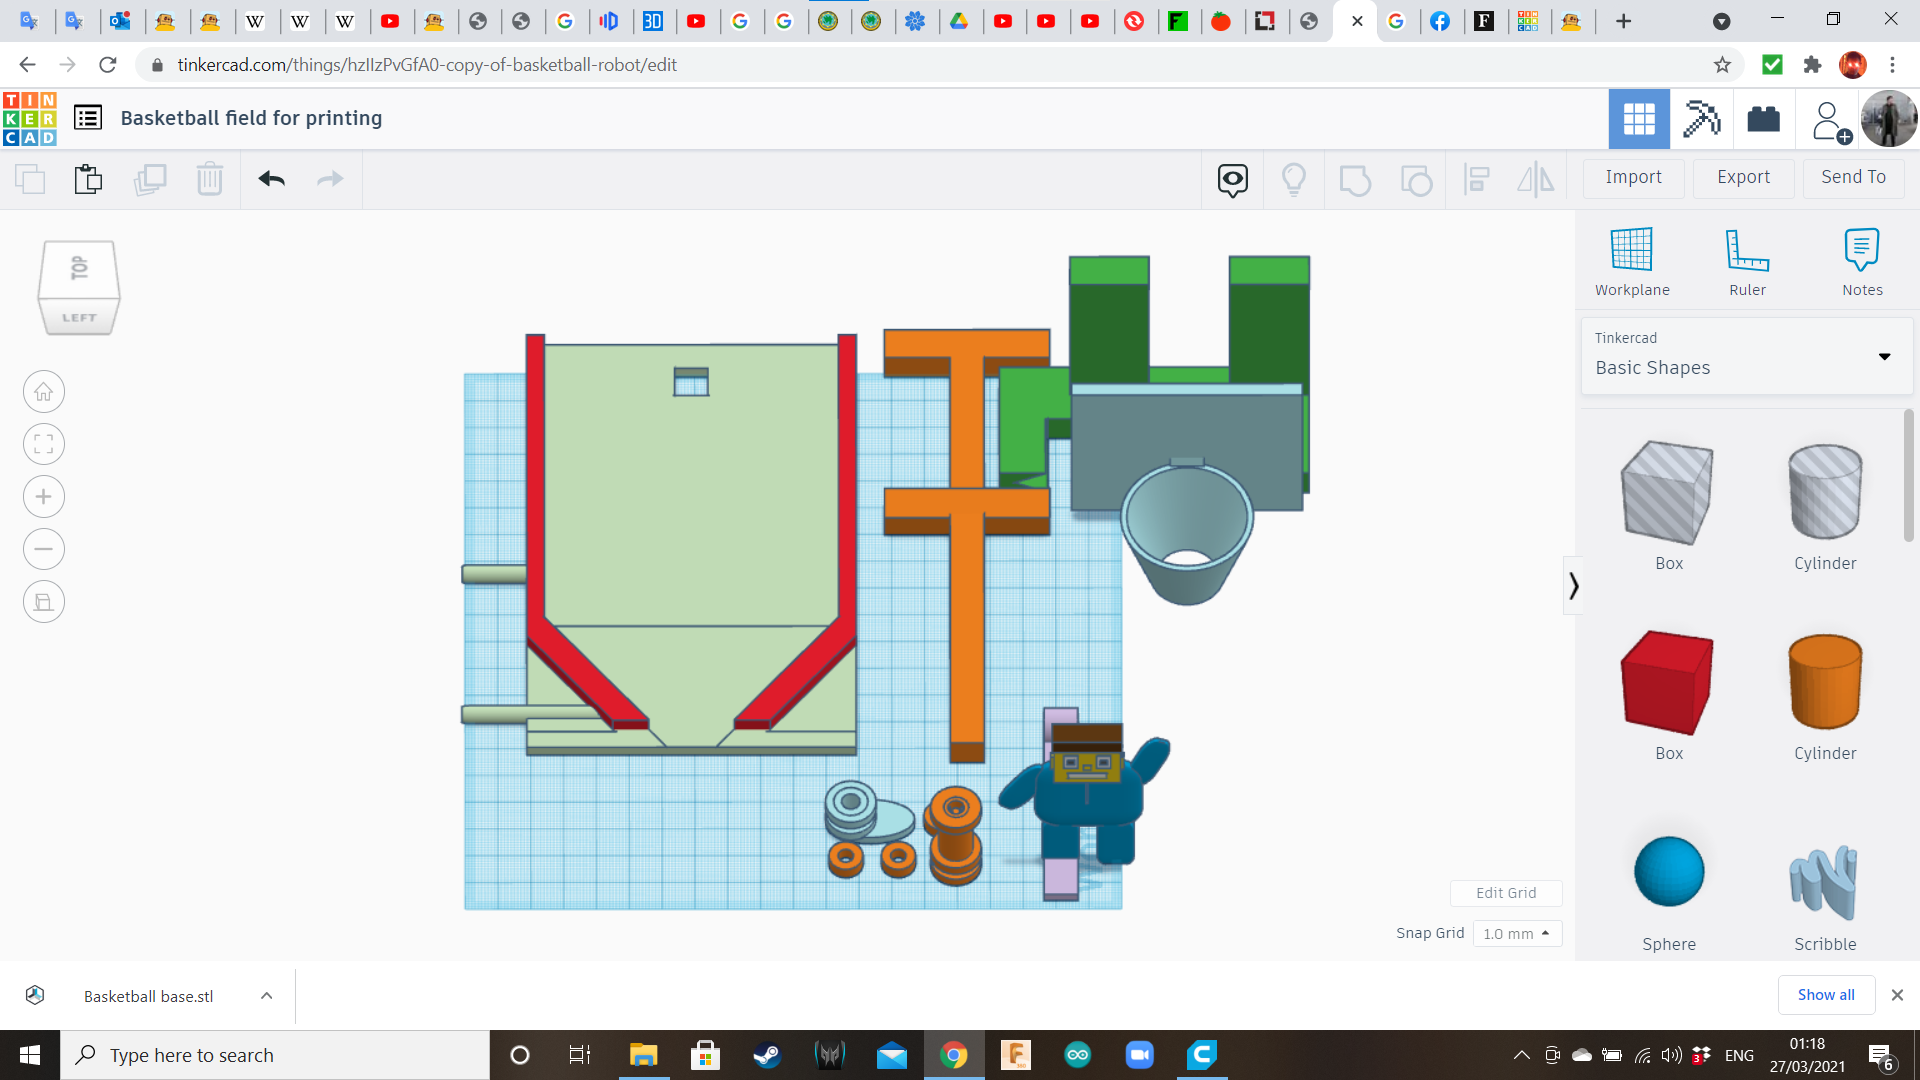This screenshot has width=1920, height=1080.
Task: Click the undo arrow icon
Action: 272,179
